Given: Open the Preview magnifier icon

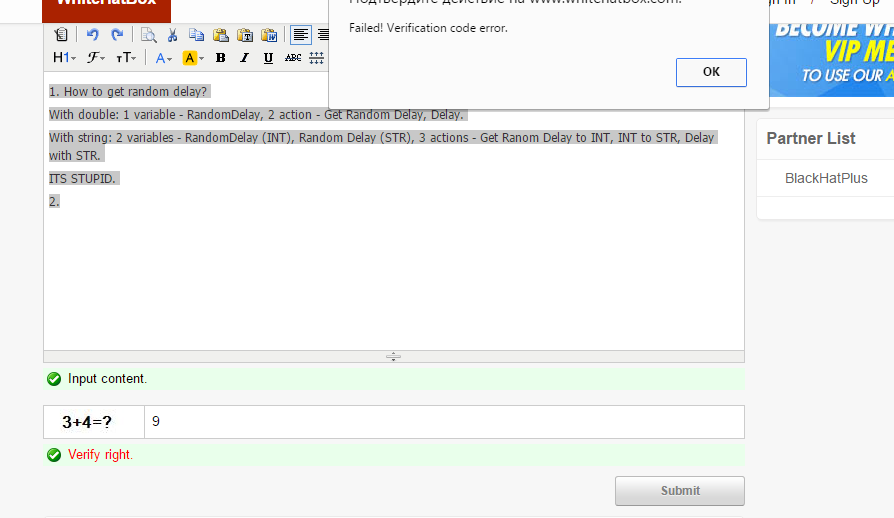Looking at the screenshot, I should pyautogui.click(x=148, y=35).
